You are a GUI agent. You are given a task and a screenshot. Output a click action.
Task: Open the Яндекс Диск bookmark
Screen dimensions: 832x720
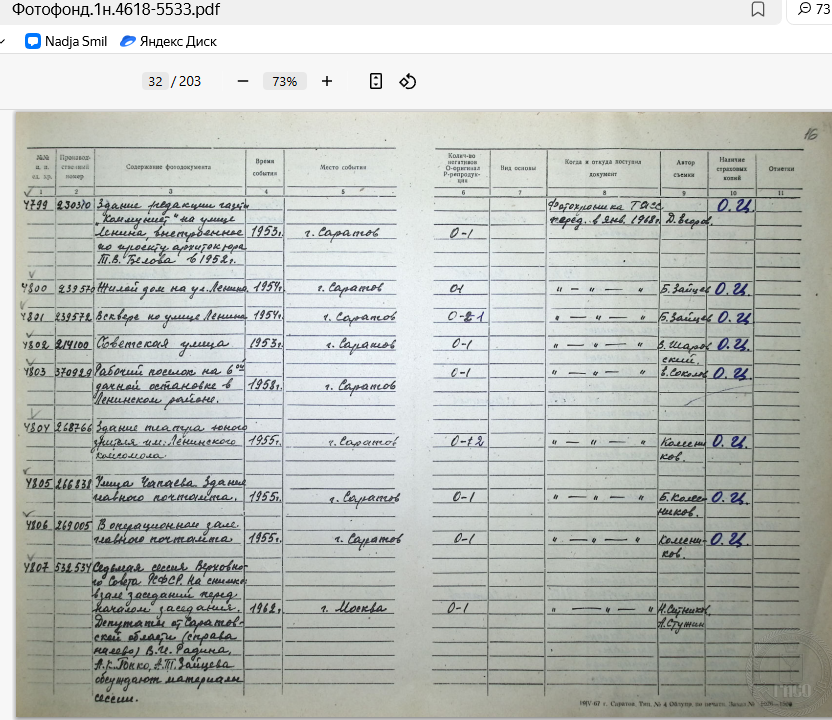click(168, 41)
